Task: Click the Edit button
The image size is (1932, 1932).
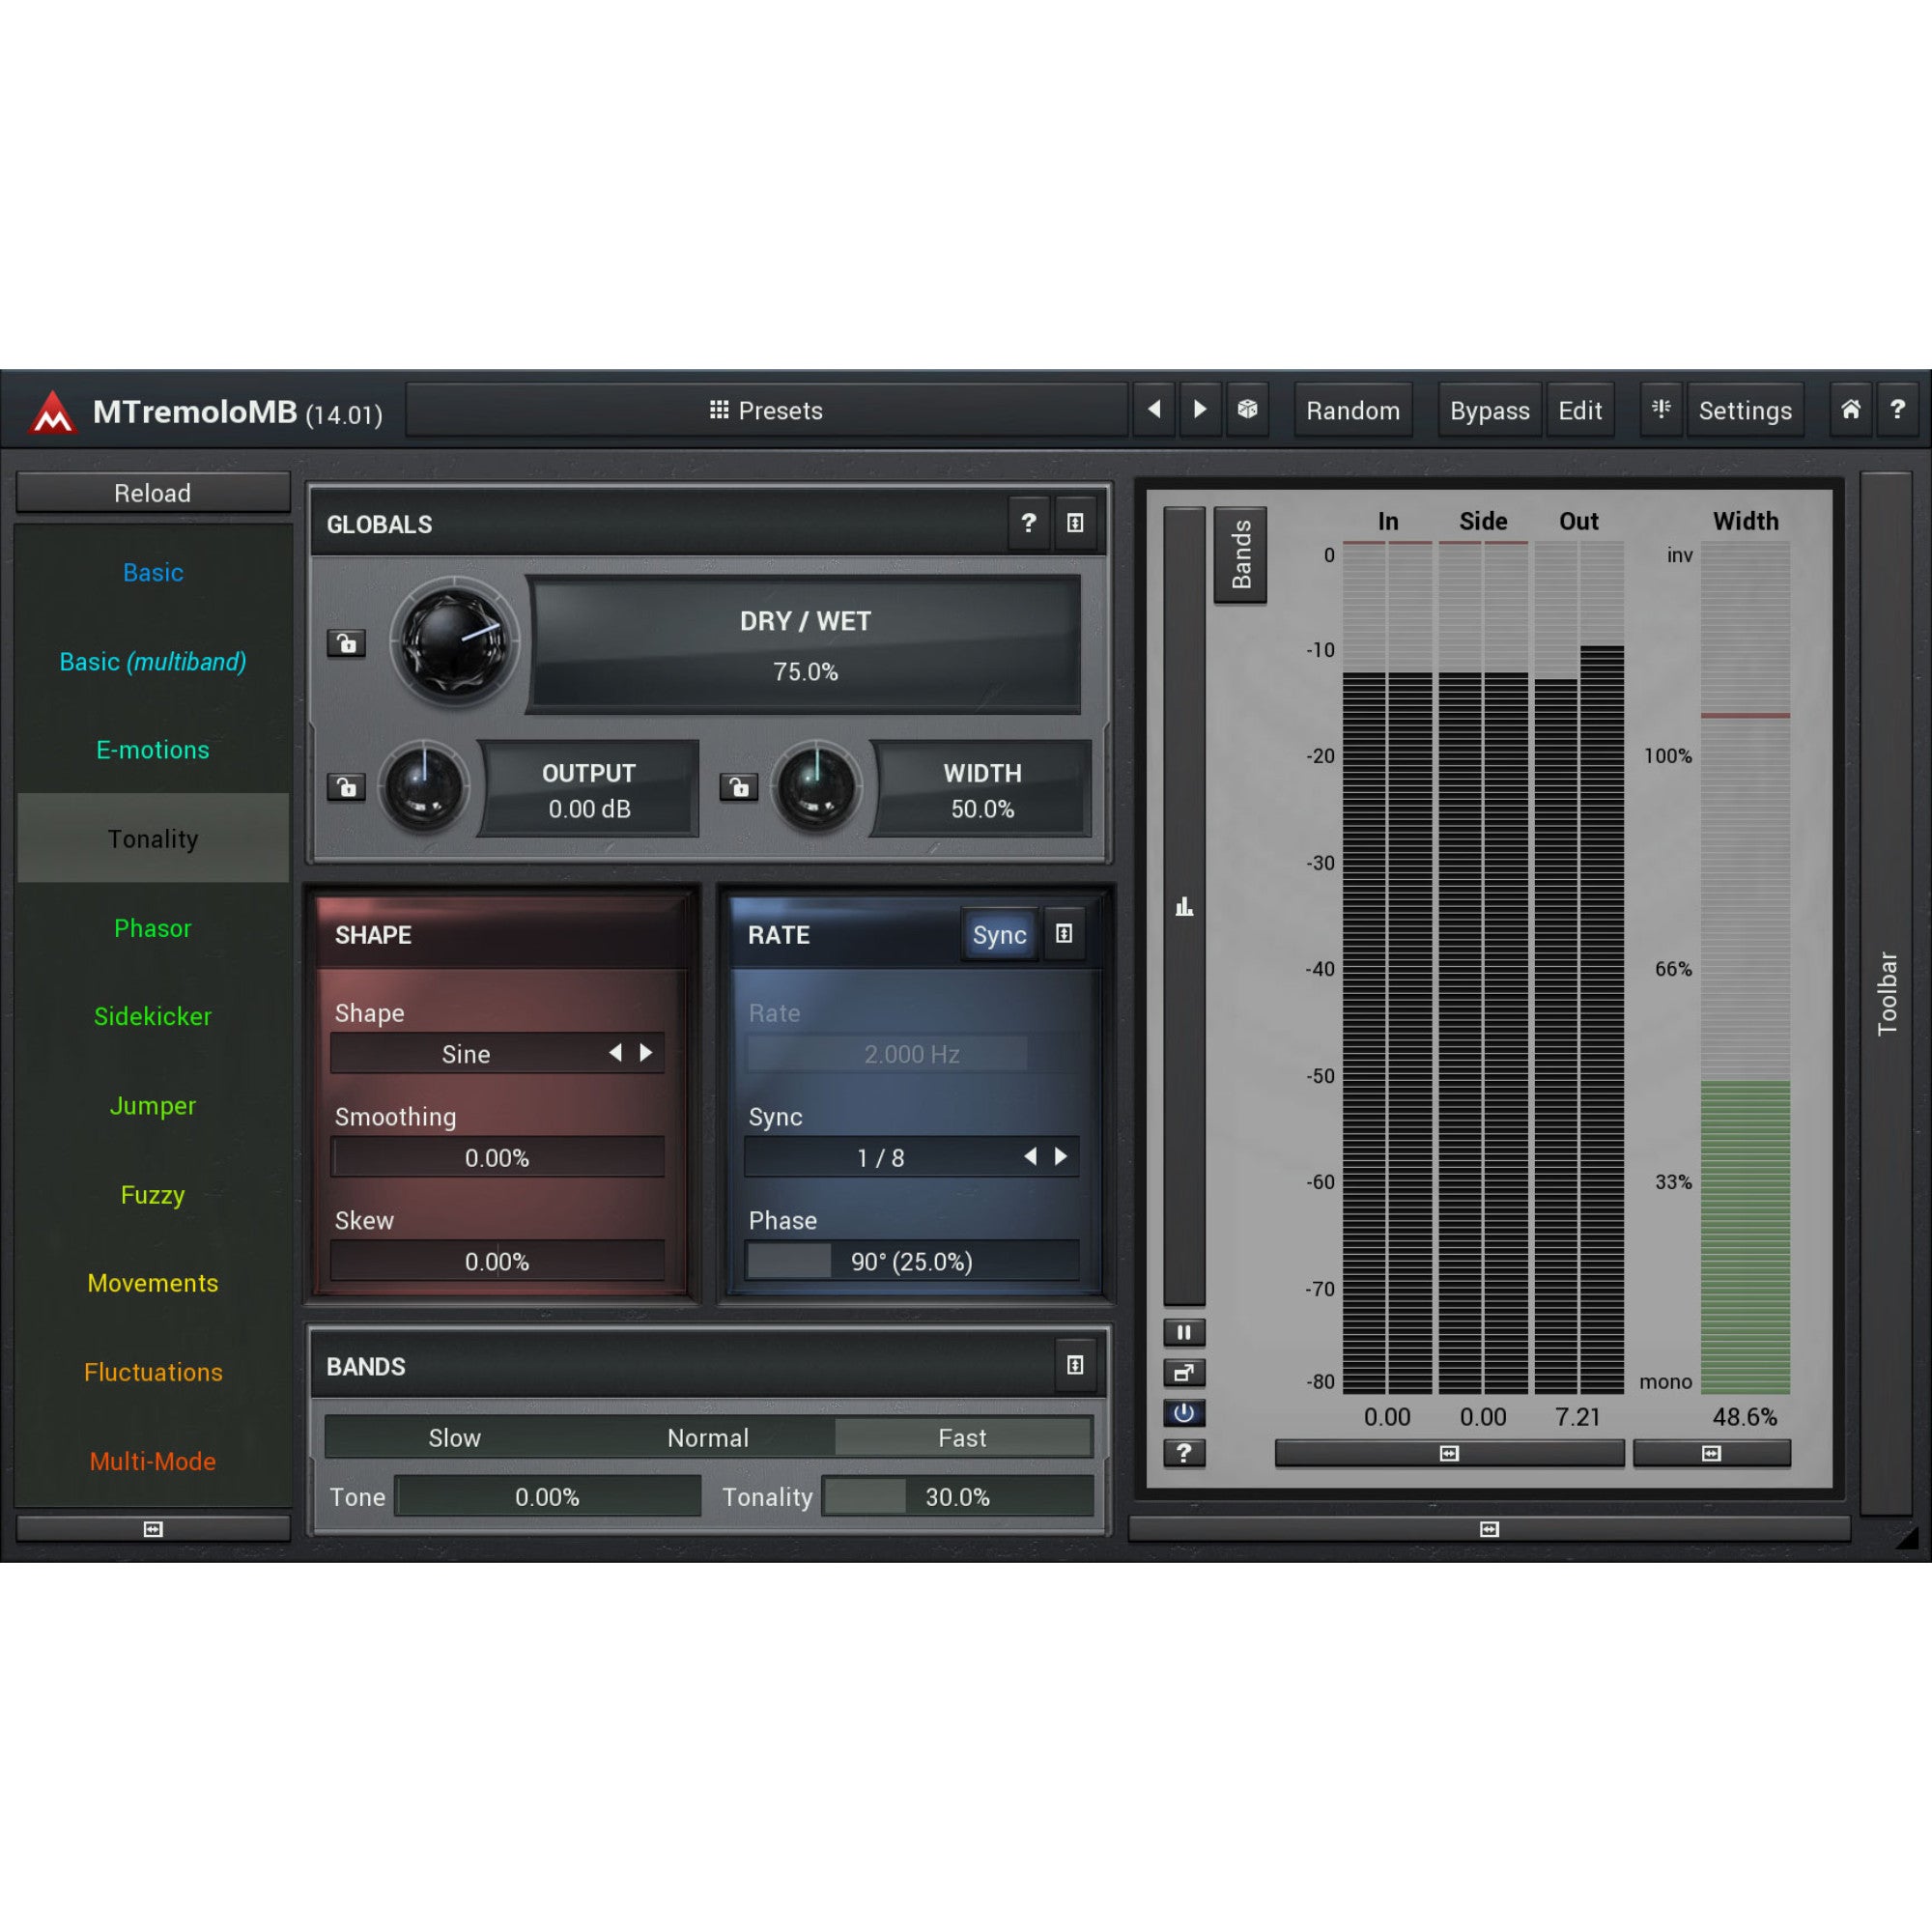Action: (1580, 410)
